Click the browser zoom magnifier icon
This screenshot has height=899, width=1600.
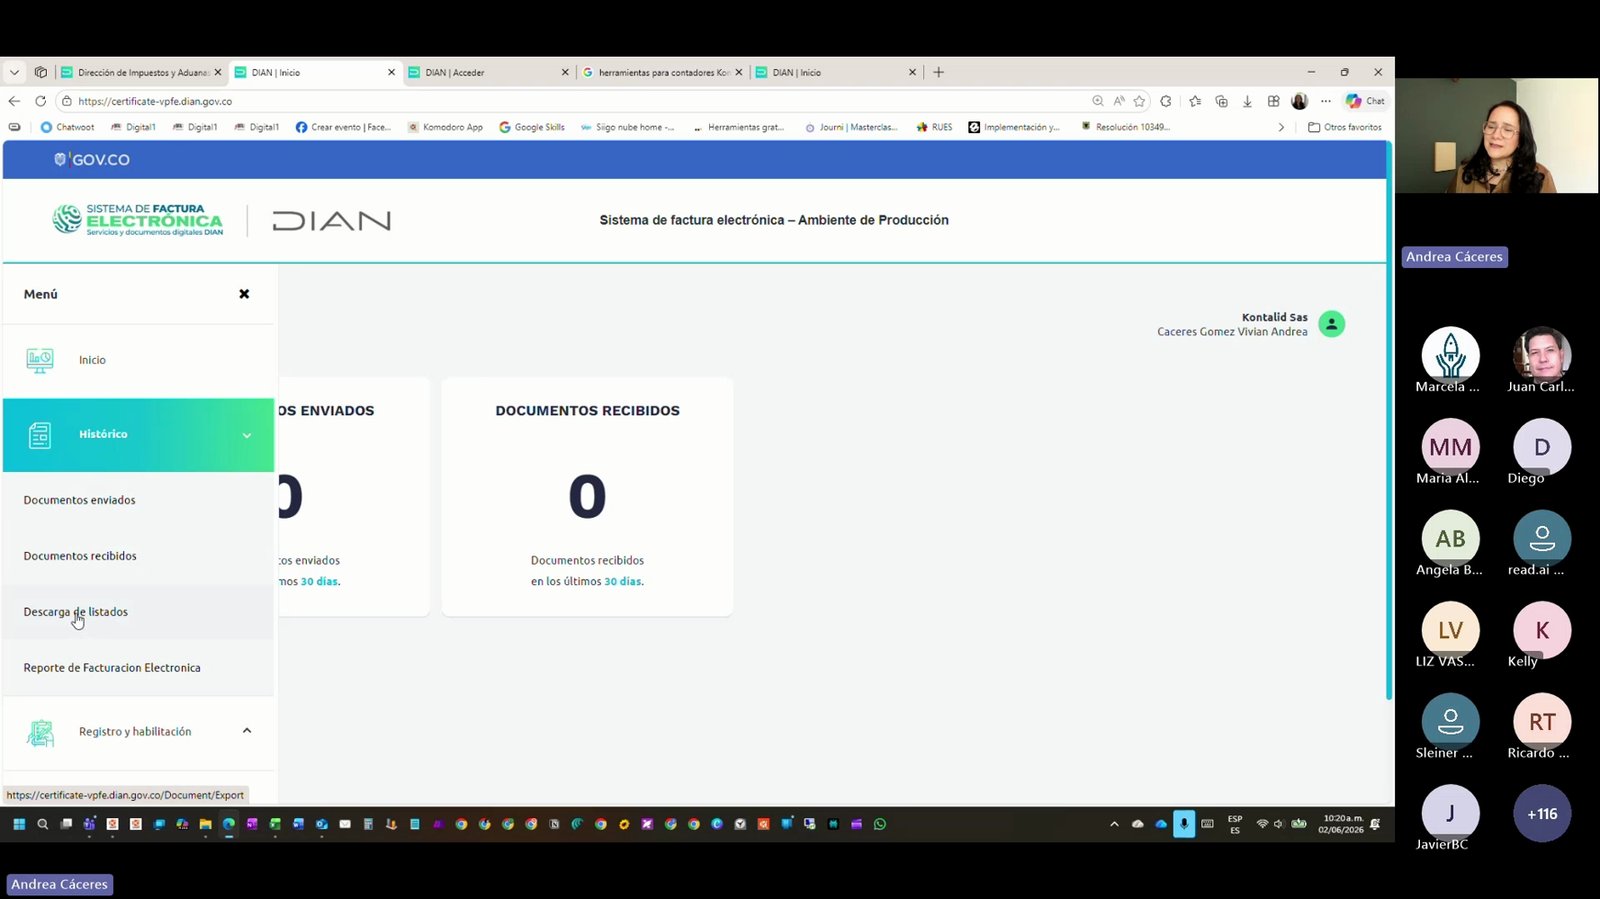[x=1098, y=101]
